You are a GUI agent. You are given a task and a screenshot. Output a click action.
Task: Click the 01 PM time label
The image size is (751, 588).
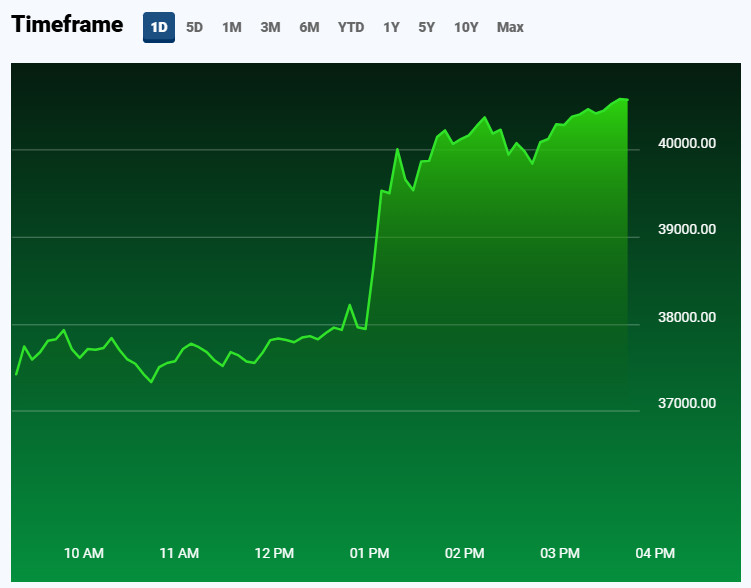click(369, 554)
